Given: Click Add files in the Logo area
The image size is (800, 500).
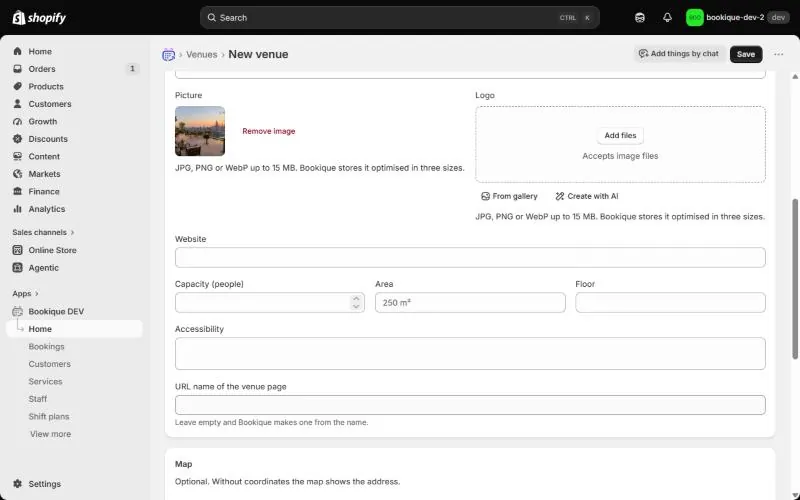Looking at the screenshot, I should pyautogui.click(x=620, y=135).
